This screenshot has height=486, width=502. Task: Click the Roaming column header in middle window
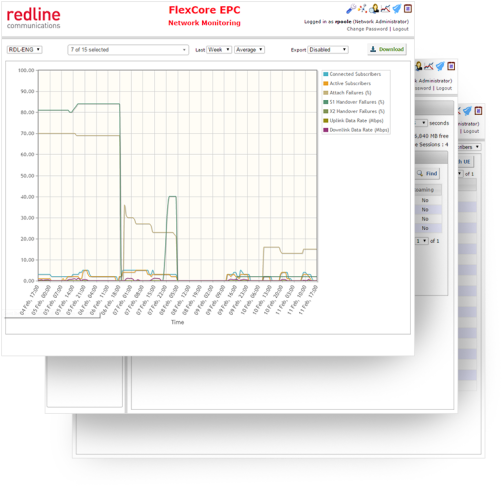[428, 190]
